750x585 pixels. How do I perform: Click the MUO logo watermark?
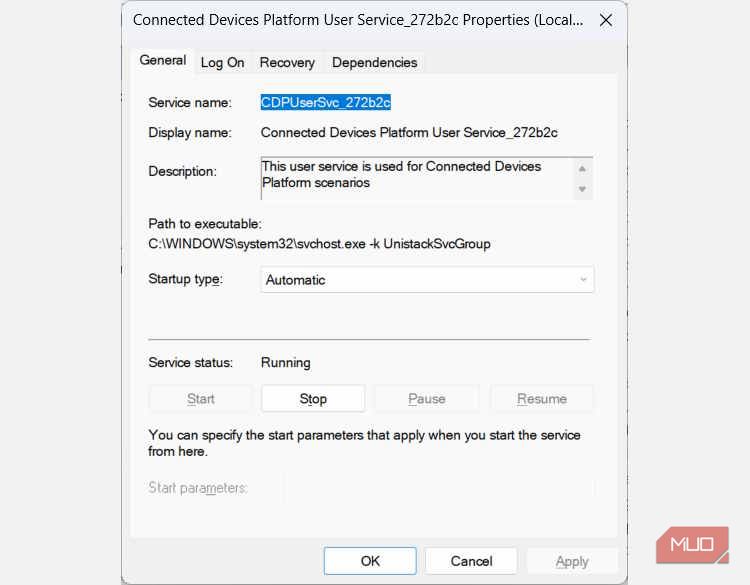692,545
